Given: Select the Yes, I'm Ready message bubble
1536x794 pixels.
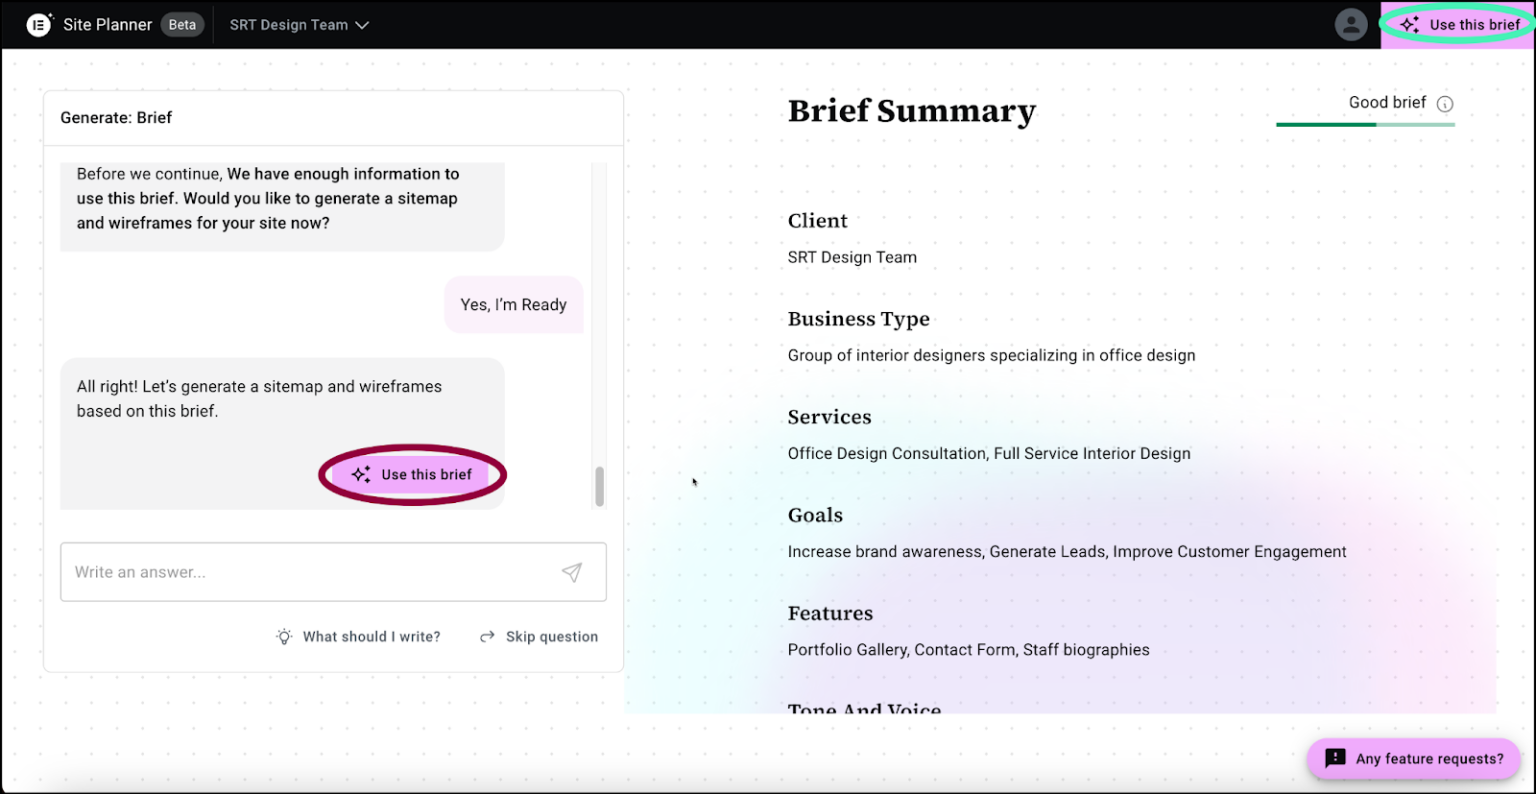Looking at the screenshot, I should pyautogui.click(x=513, y=304).
